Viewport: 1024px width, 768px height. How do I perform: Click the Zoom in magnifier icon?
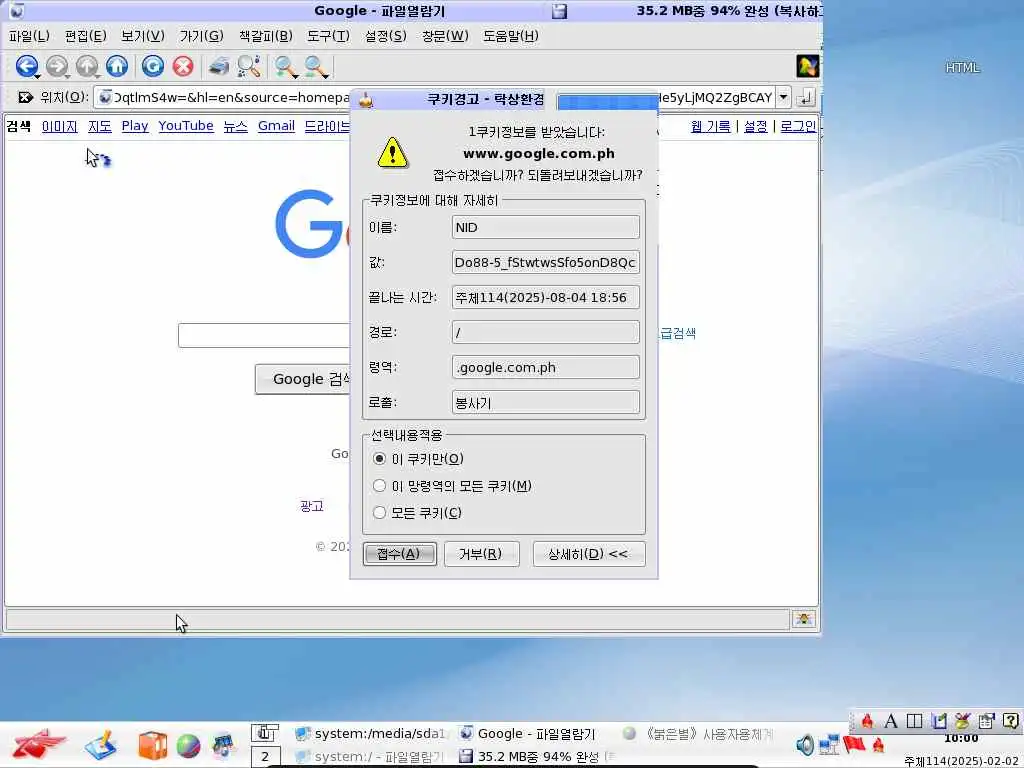click(285, 66)
